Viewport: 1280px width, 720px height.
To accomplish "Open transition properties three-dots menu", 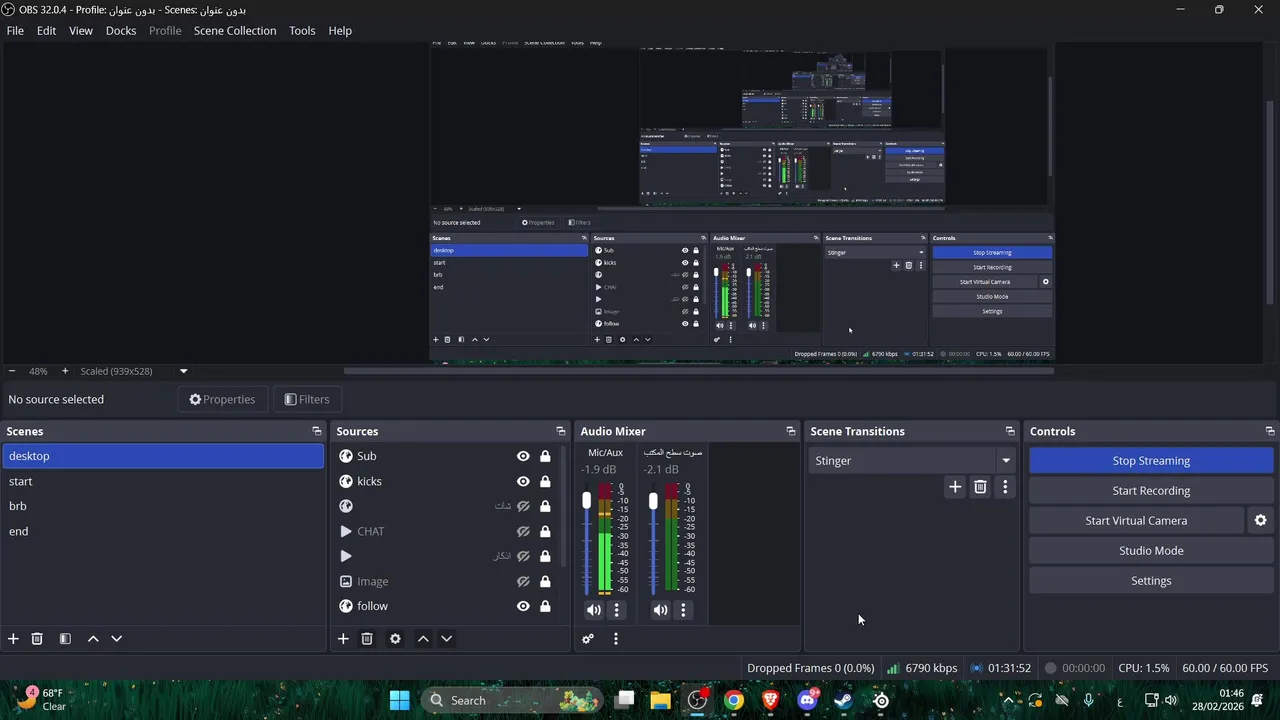I will 1005,487.
